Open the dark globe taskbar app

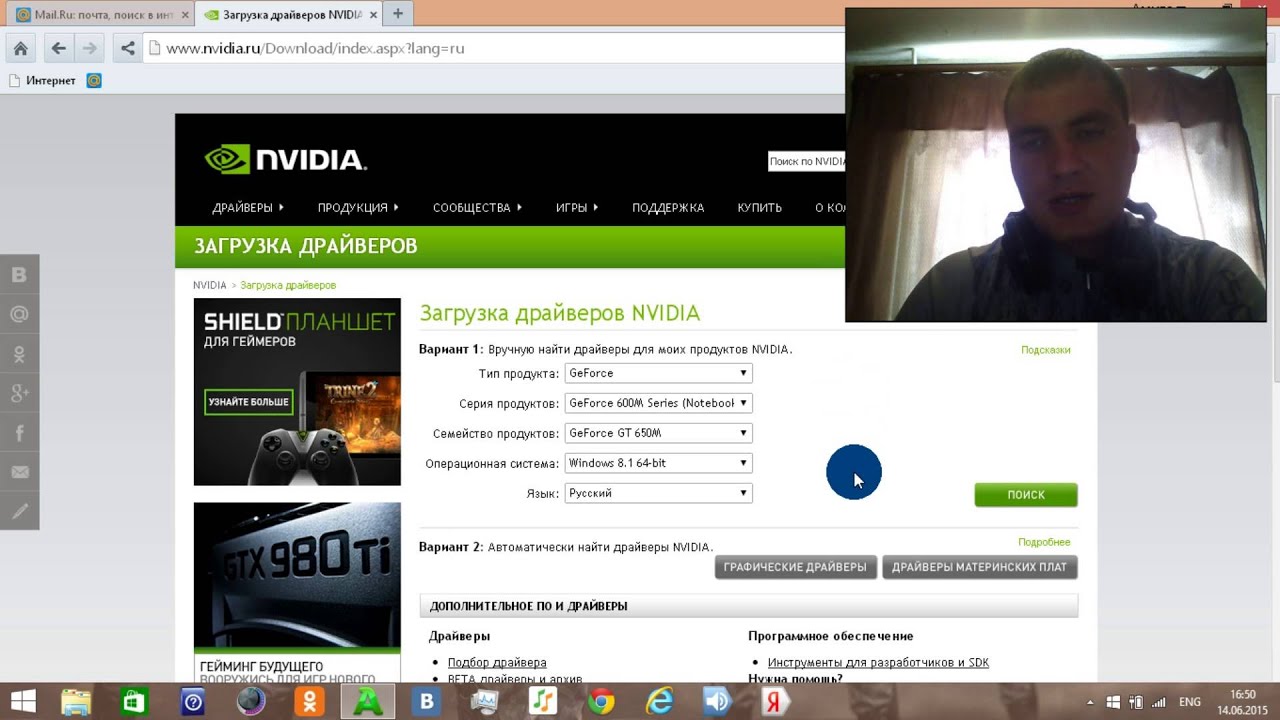(x=251, y=702)
